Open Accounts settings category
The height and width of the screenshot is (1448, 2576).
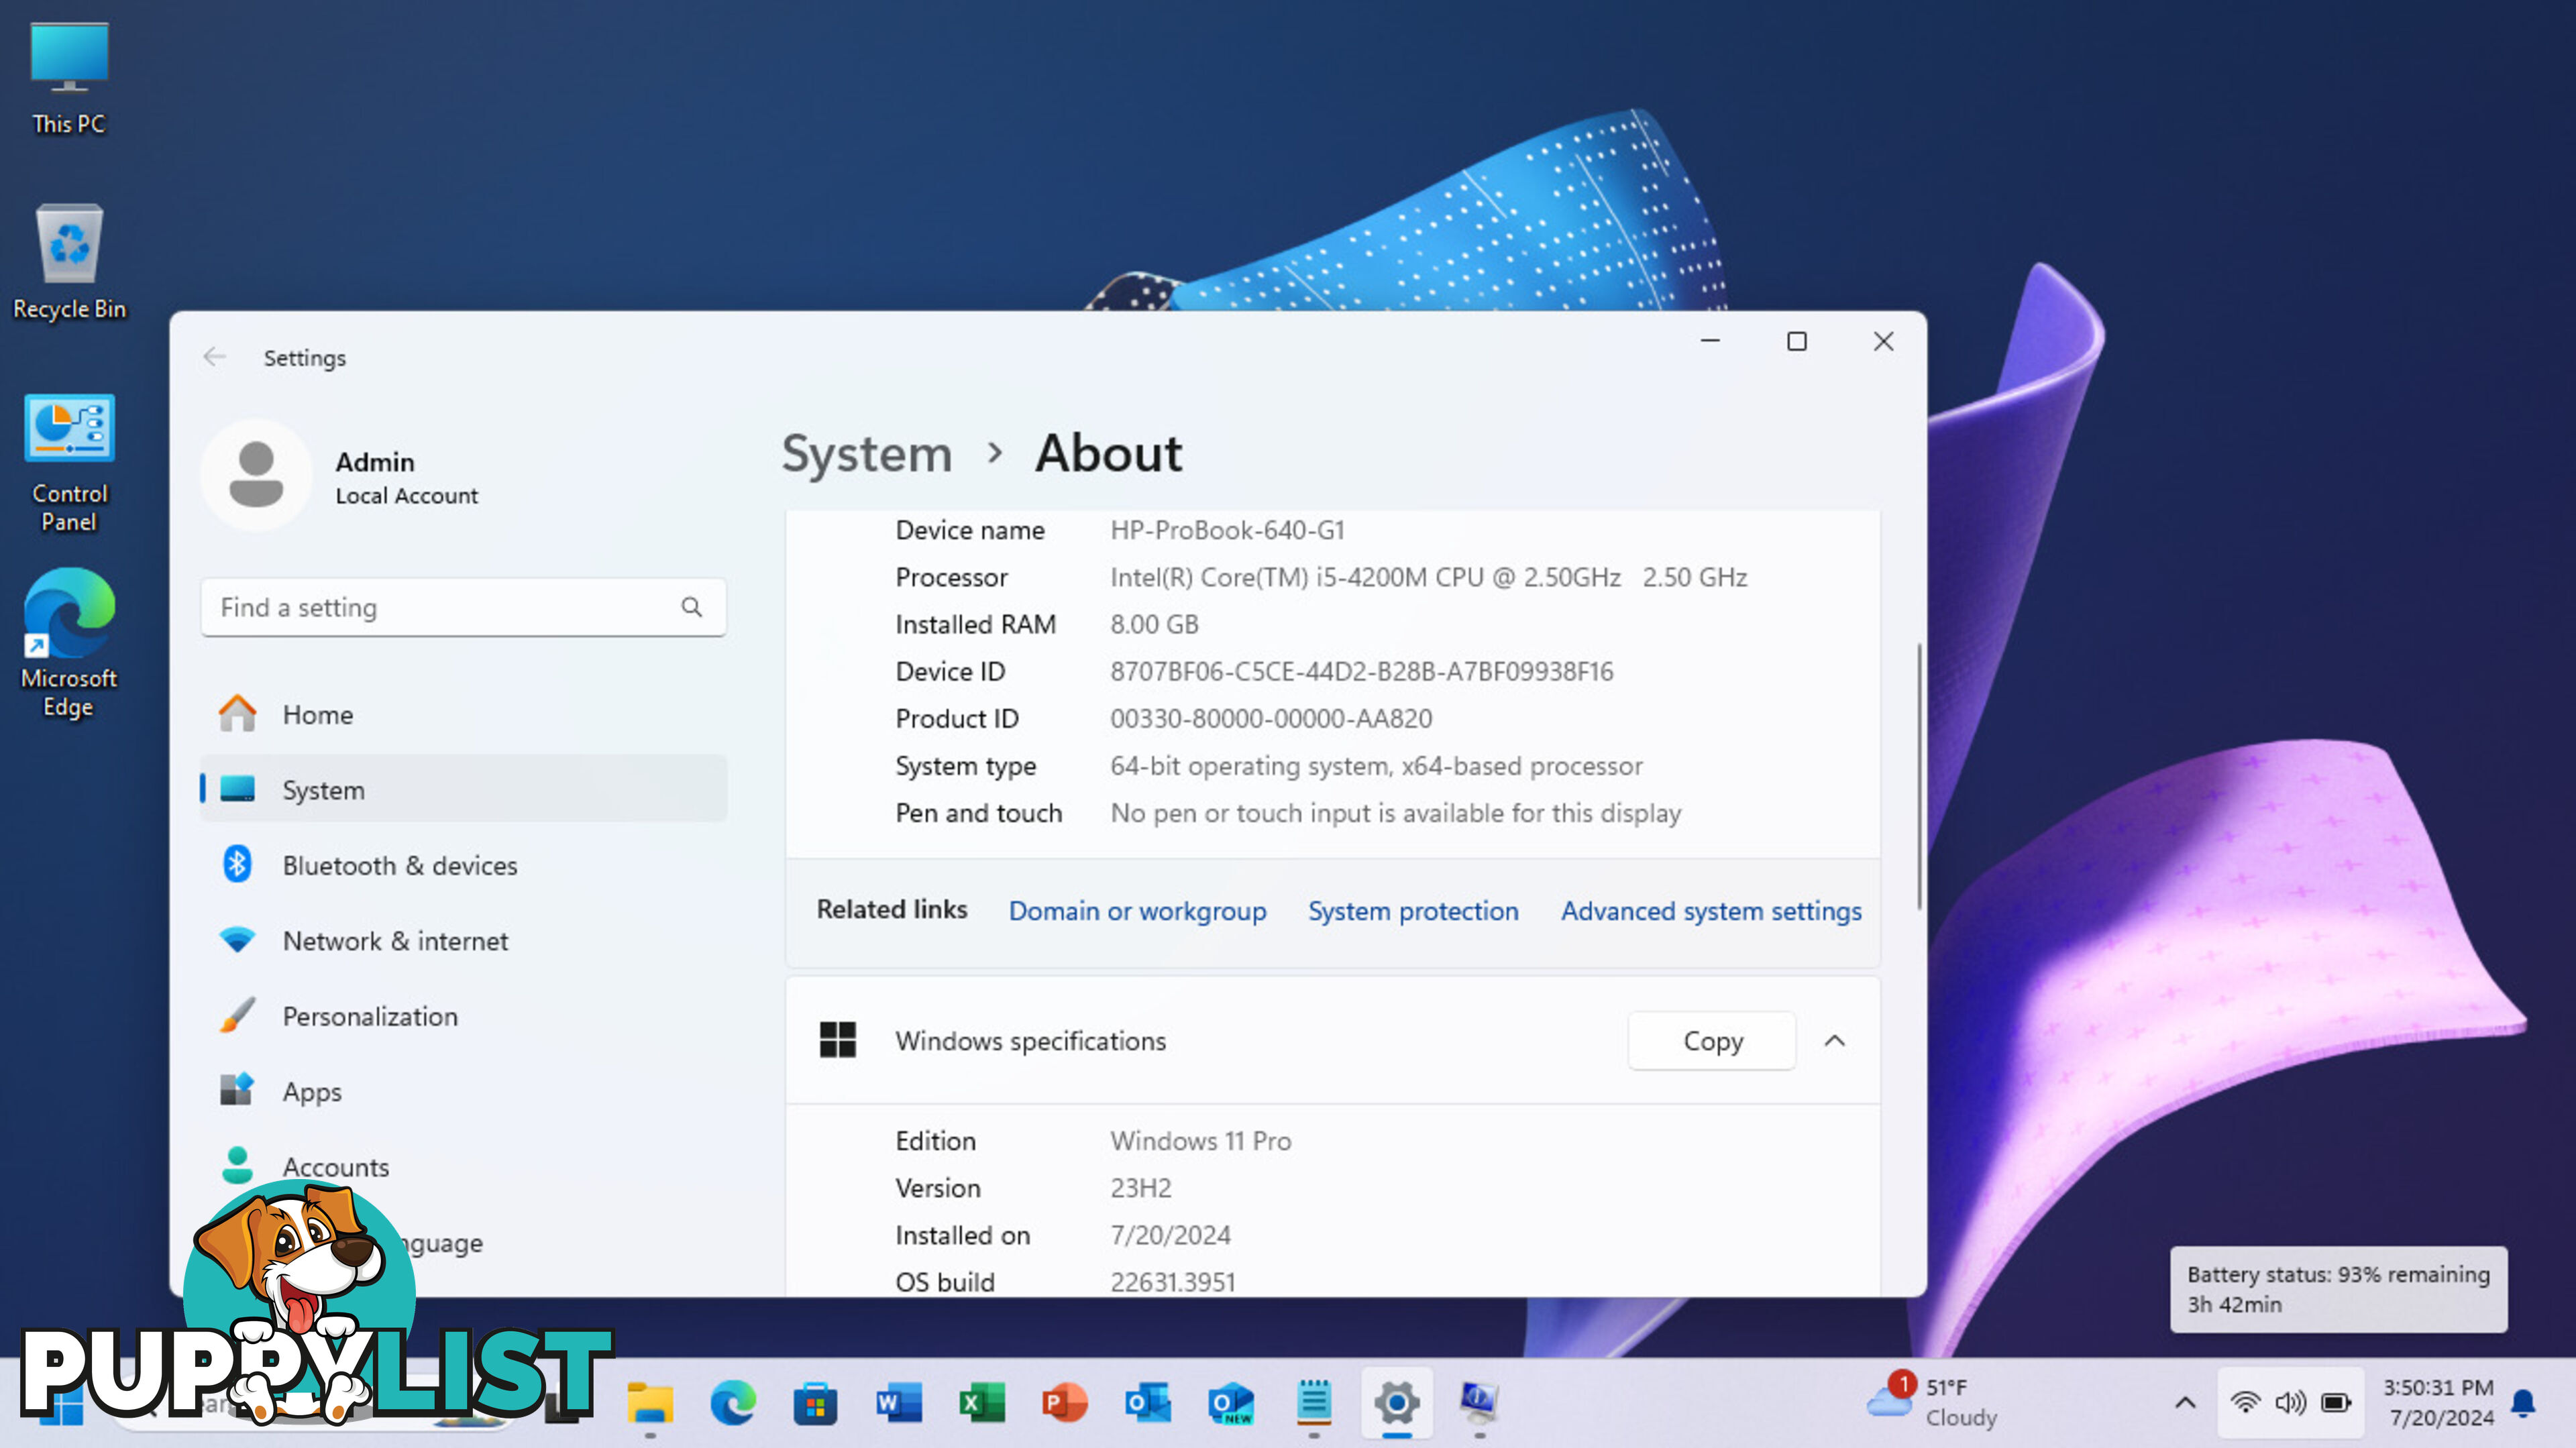pyautogui.click(x=463, y=1166)
